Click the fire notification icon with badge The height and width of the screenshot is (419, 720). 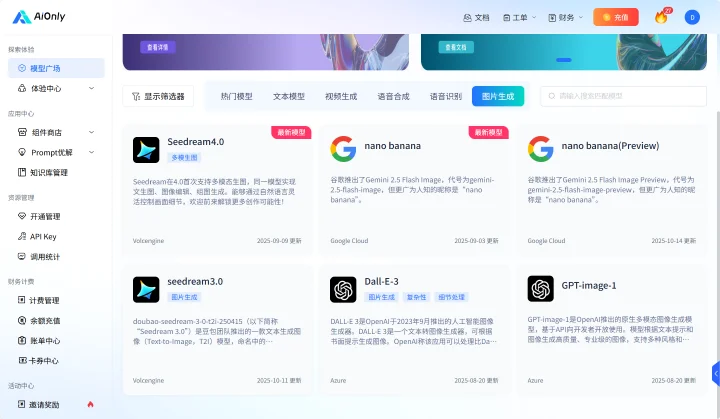662,17
